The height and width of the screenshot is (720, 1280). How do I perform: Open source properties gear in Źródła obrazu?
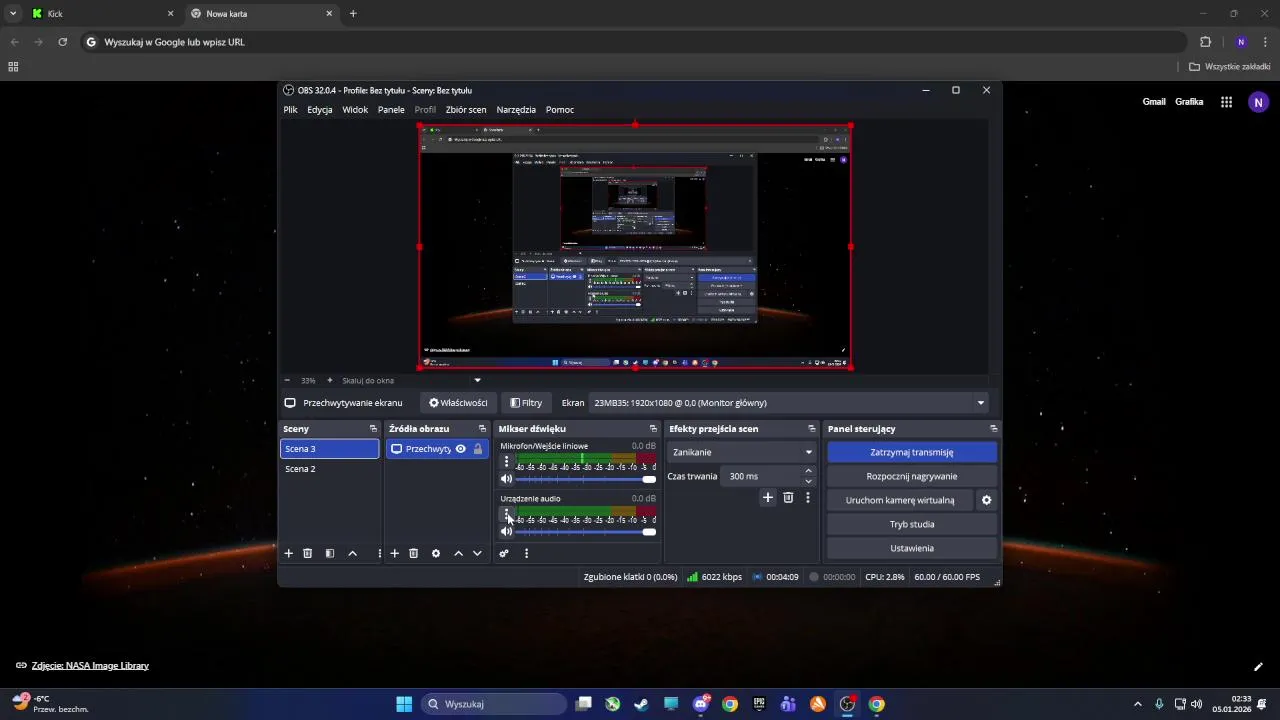coord(436,553)
